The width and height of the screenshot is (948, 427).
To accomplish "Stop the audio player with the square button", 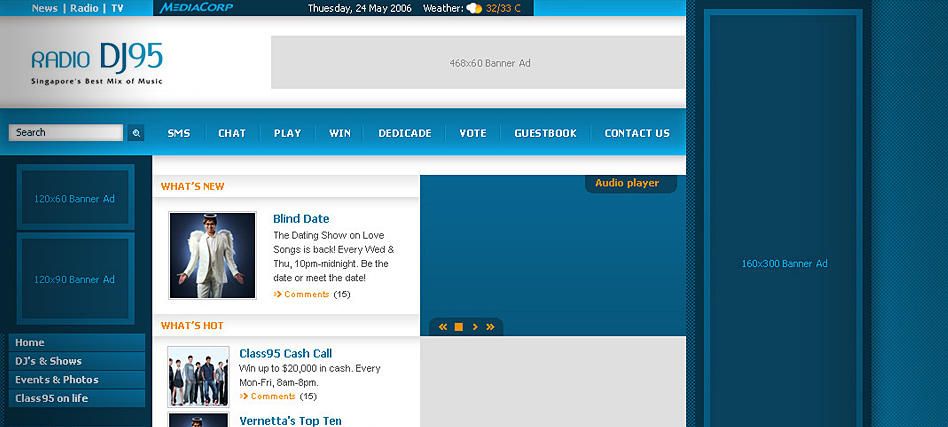I will pos(459,327).
